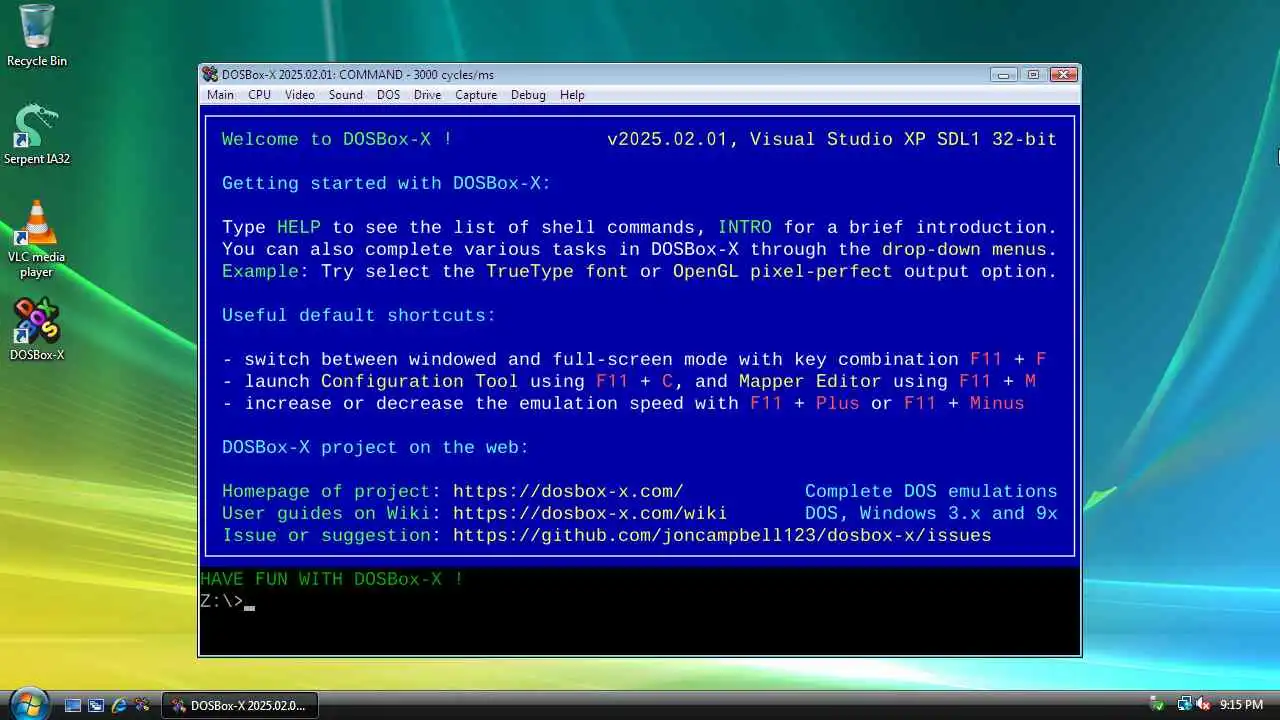Select the VLC media player desktop icon
The height and width of the screenshot is (720, 1280).
(37, 239)
